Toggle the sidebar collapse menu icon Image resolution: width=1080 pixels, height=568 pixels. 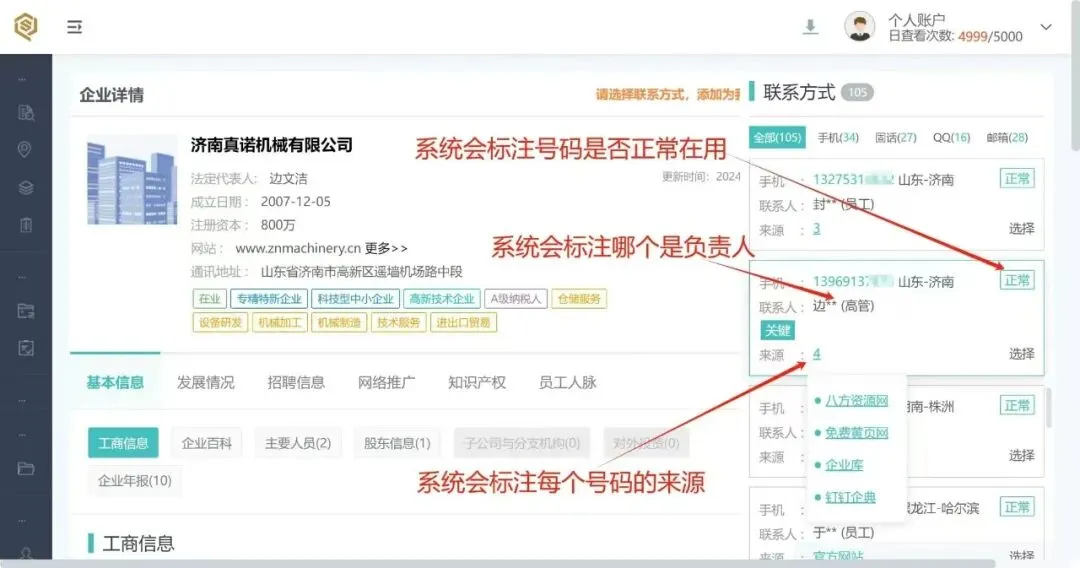coord(74,27)
